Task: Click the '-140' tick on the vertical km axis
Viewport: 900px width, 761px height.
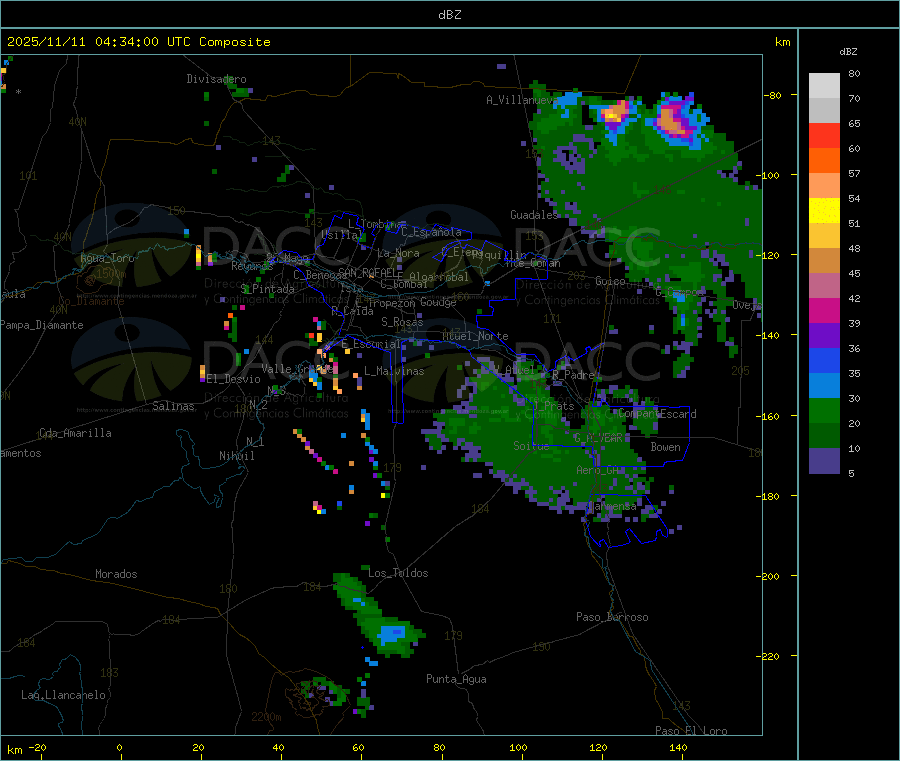Action: [769, 336]
